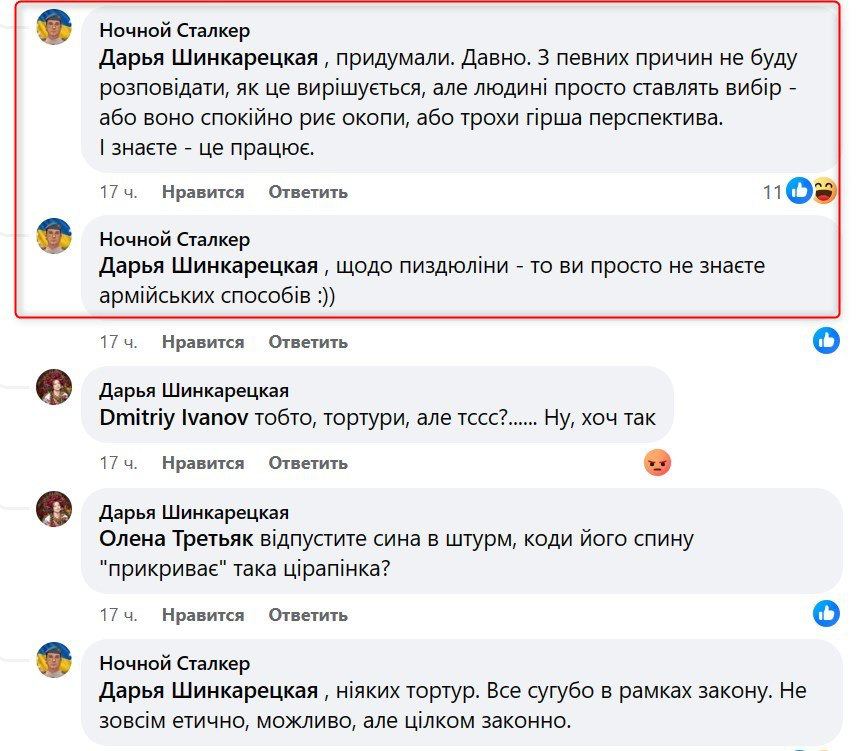Reply to the comment ending "це працює"
The image size is (862, 751).
tap(308, 192)
